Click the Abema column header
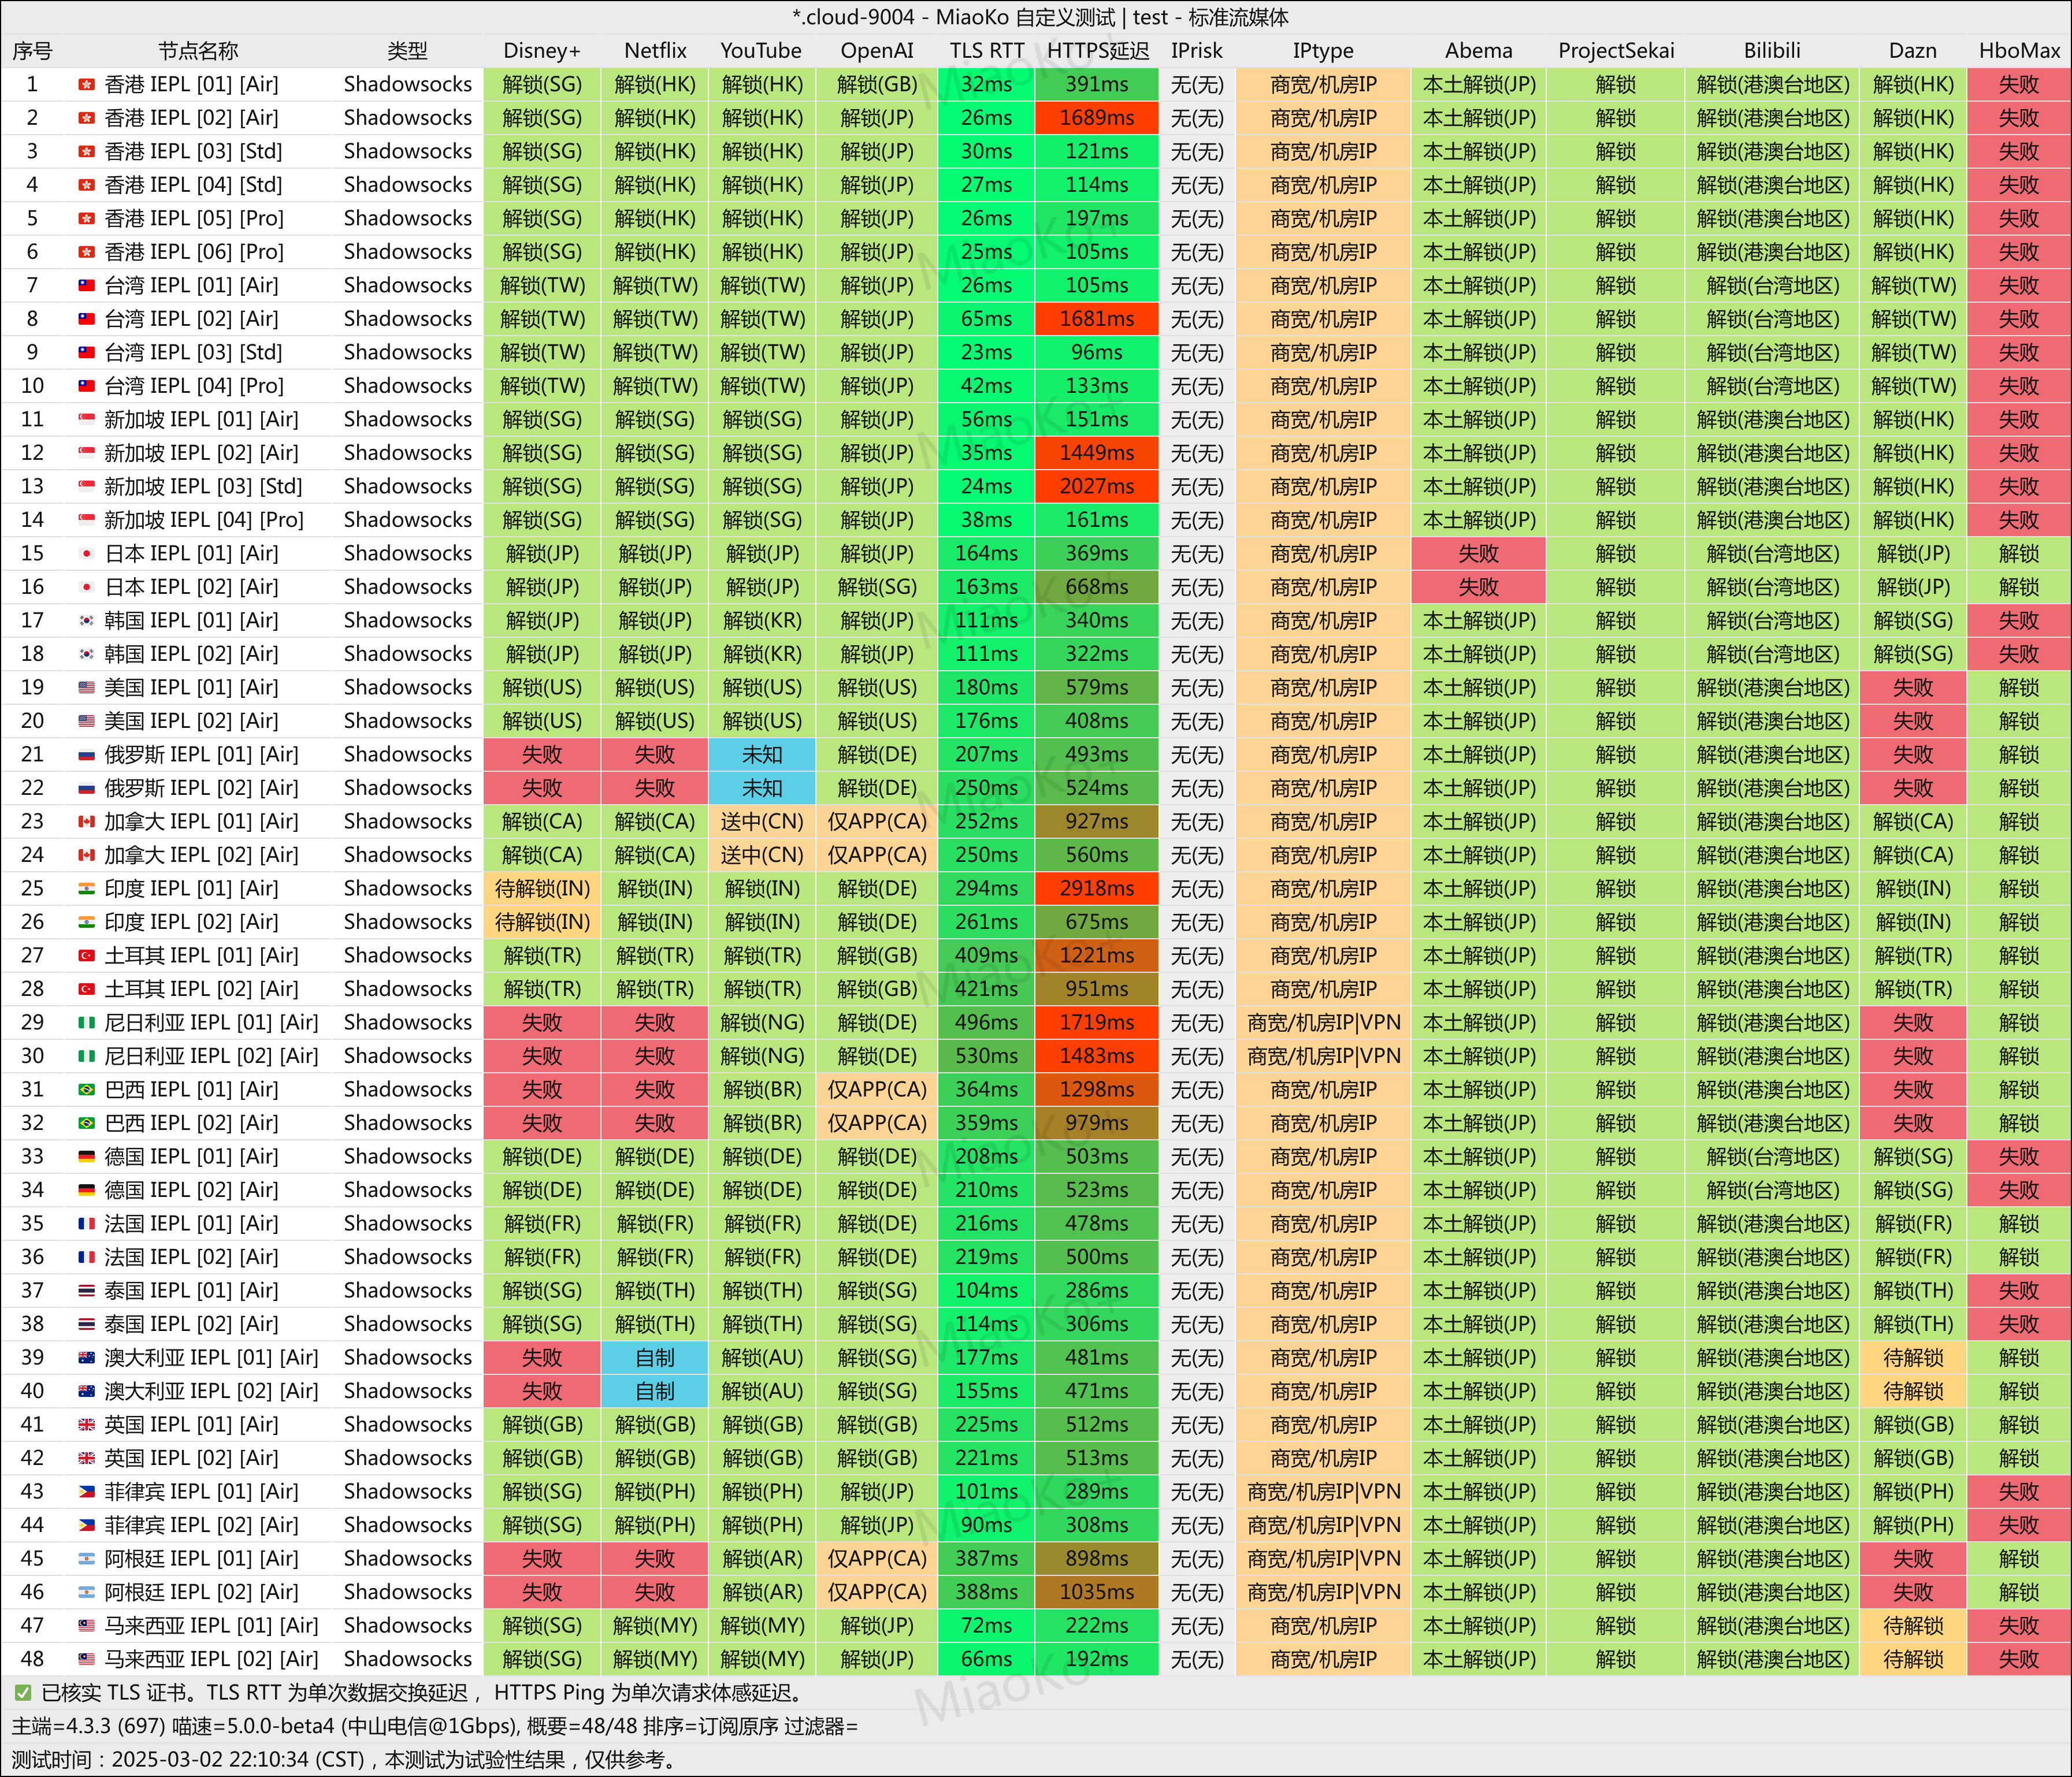 coord(1478,51)
